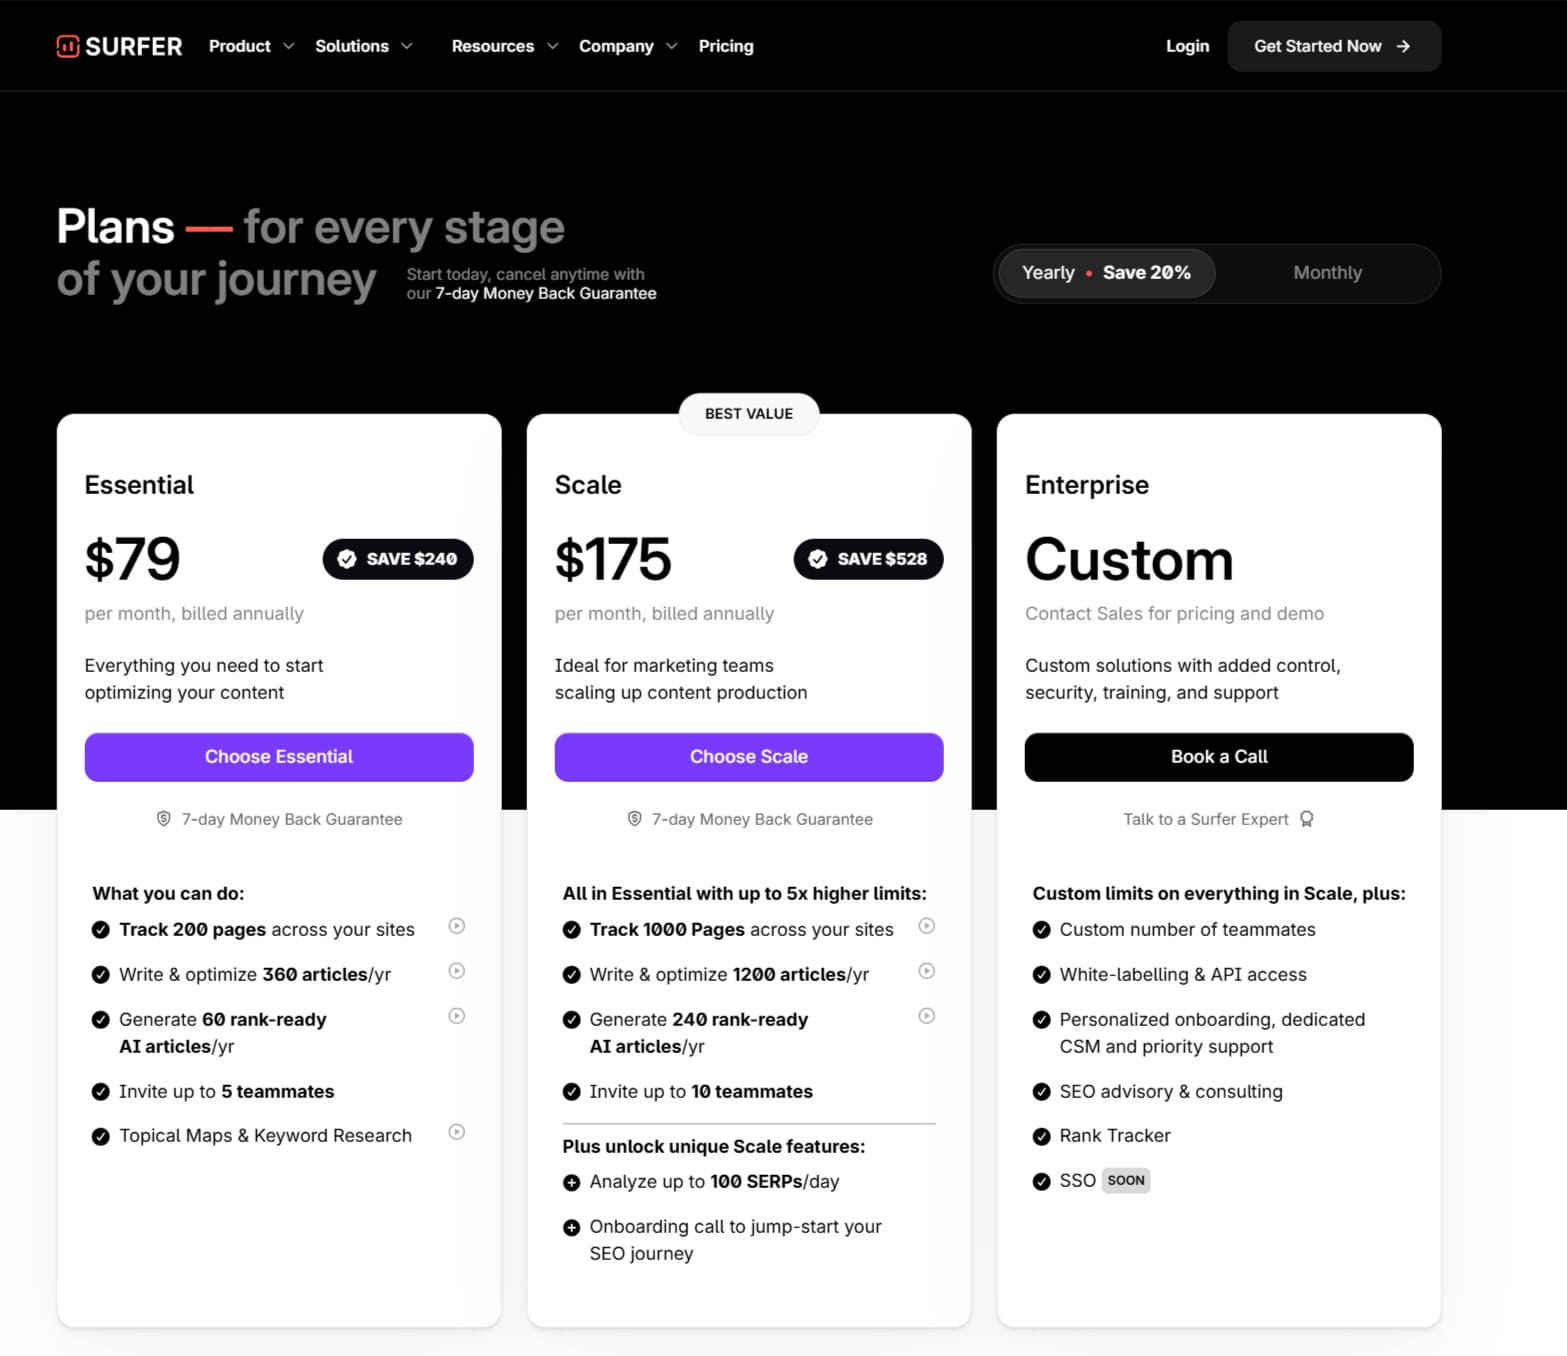The height and width of the screenshot is (1356, 1567).
Task: Open the Company dropdown menu
Action: tap(627, 46)
